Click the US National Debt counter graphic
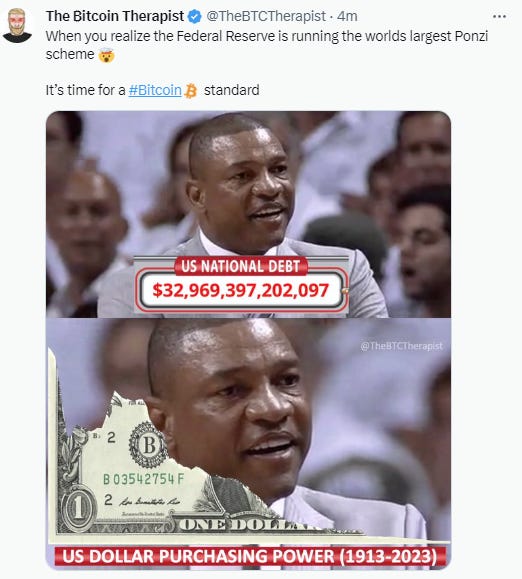Image resolution: width=522 pixels, height=579 pixels. click(x=241, y=284)
